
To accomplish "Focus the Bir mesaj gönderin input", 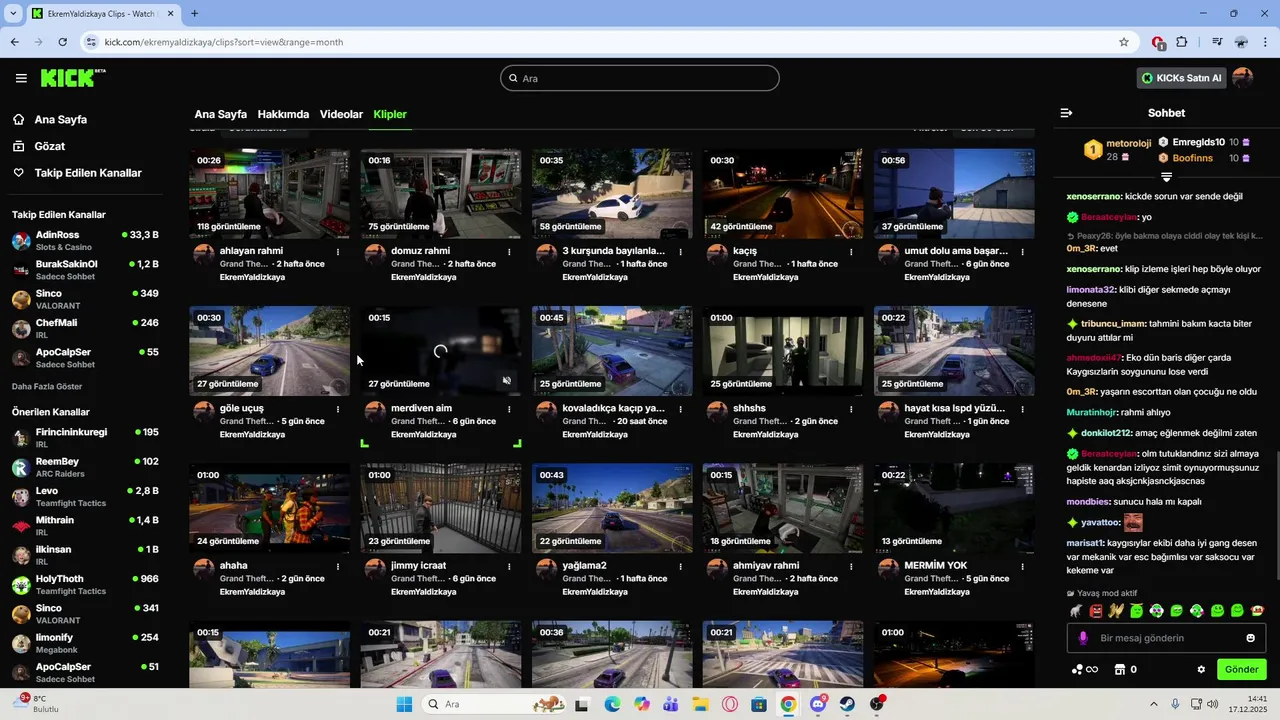I will click(1165, 638).
